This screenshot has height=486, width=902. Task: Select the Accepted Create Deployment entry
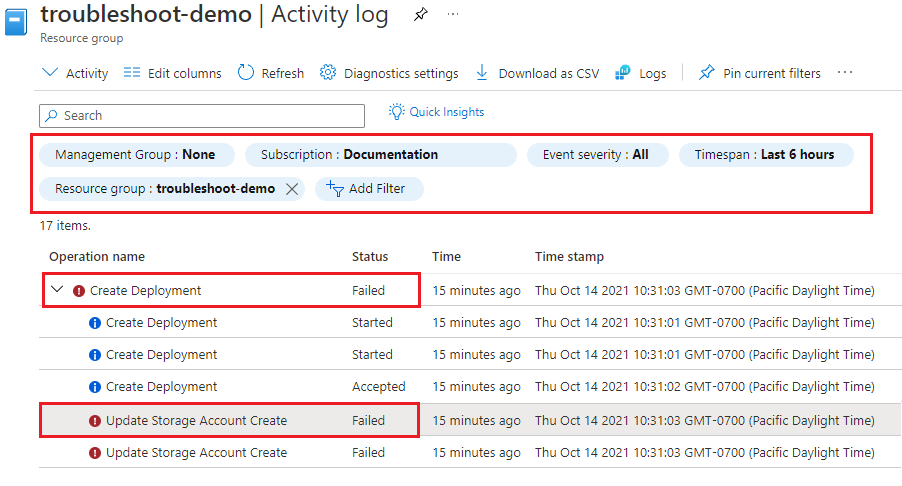pyautogui.click(x=161, y=387)
